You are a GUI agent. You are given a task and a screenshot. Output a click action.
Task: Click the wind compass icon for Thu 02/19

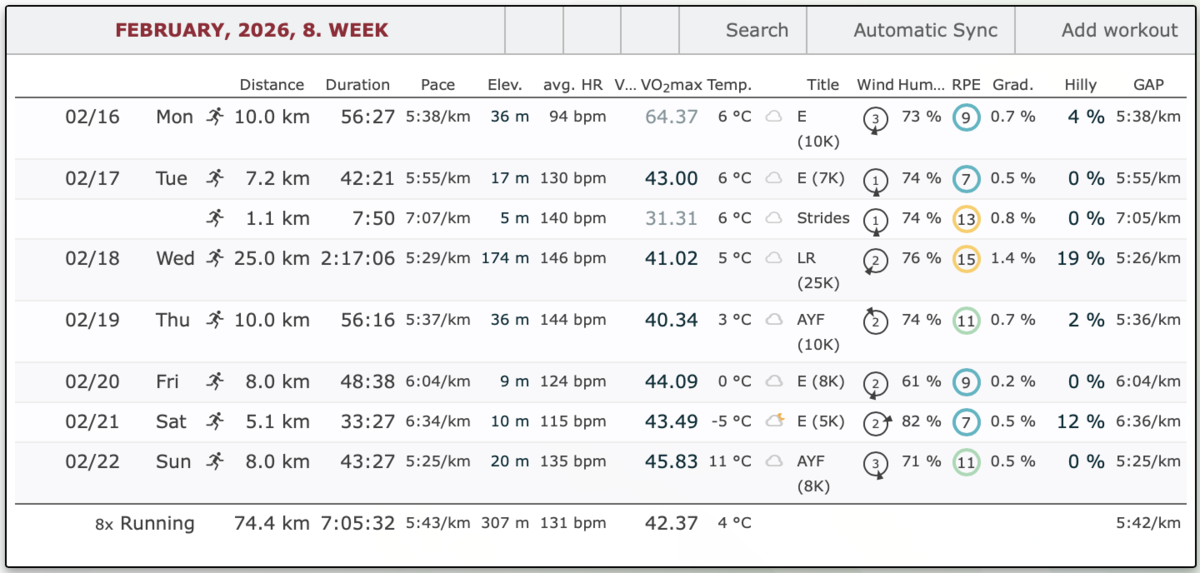click(x=876, y=322)
